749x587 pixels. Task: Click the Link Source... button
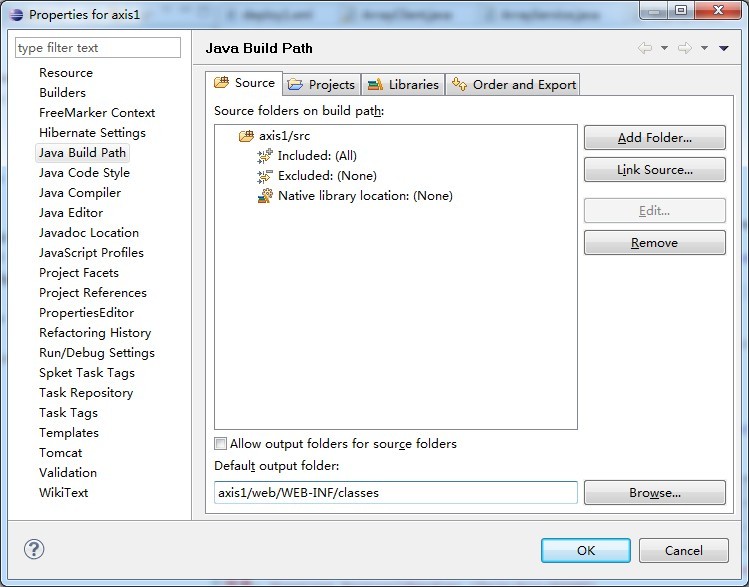coord(654,170)
